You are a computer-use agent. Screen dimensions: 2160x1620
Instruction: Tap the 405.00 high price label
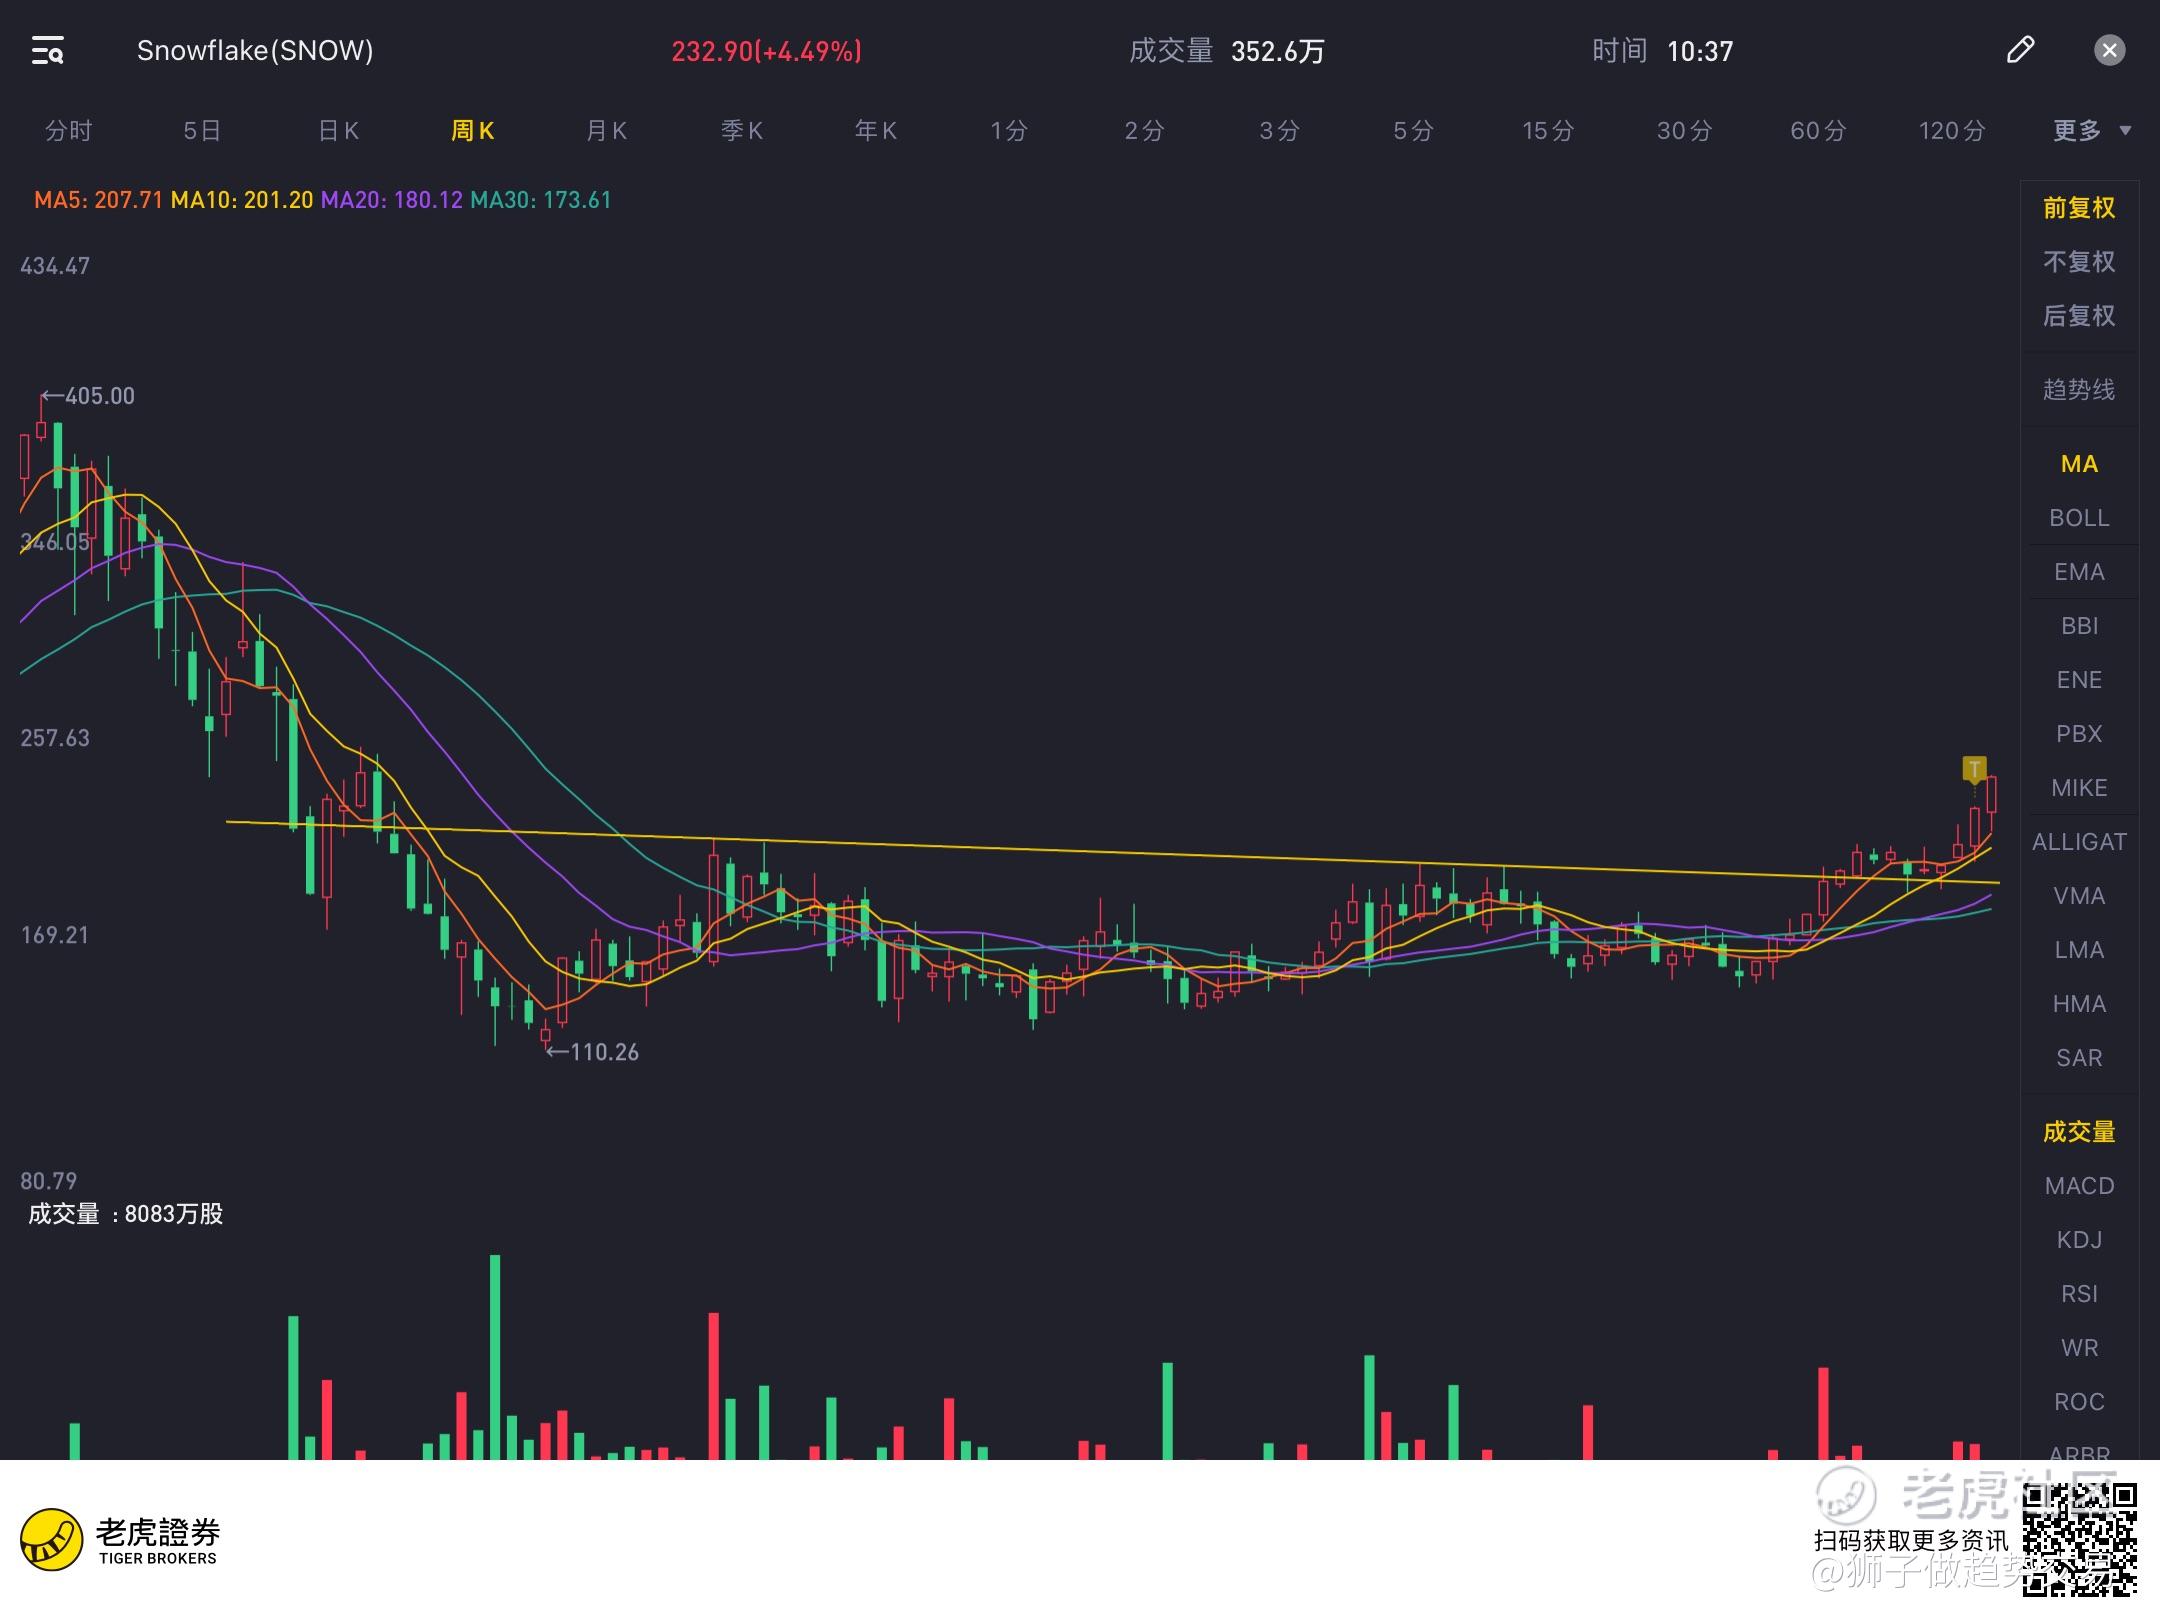coord(88,396)
